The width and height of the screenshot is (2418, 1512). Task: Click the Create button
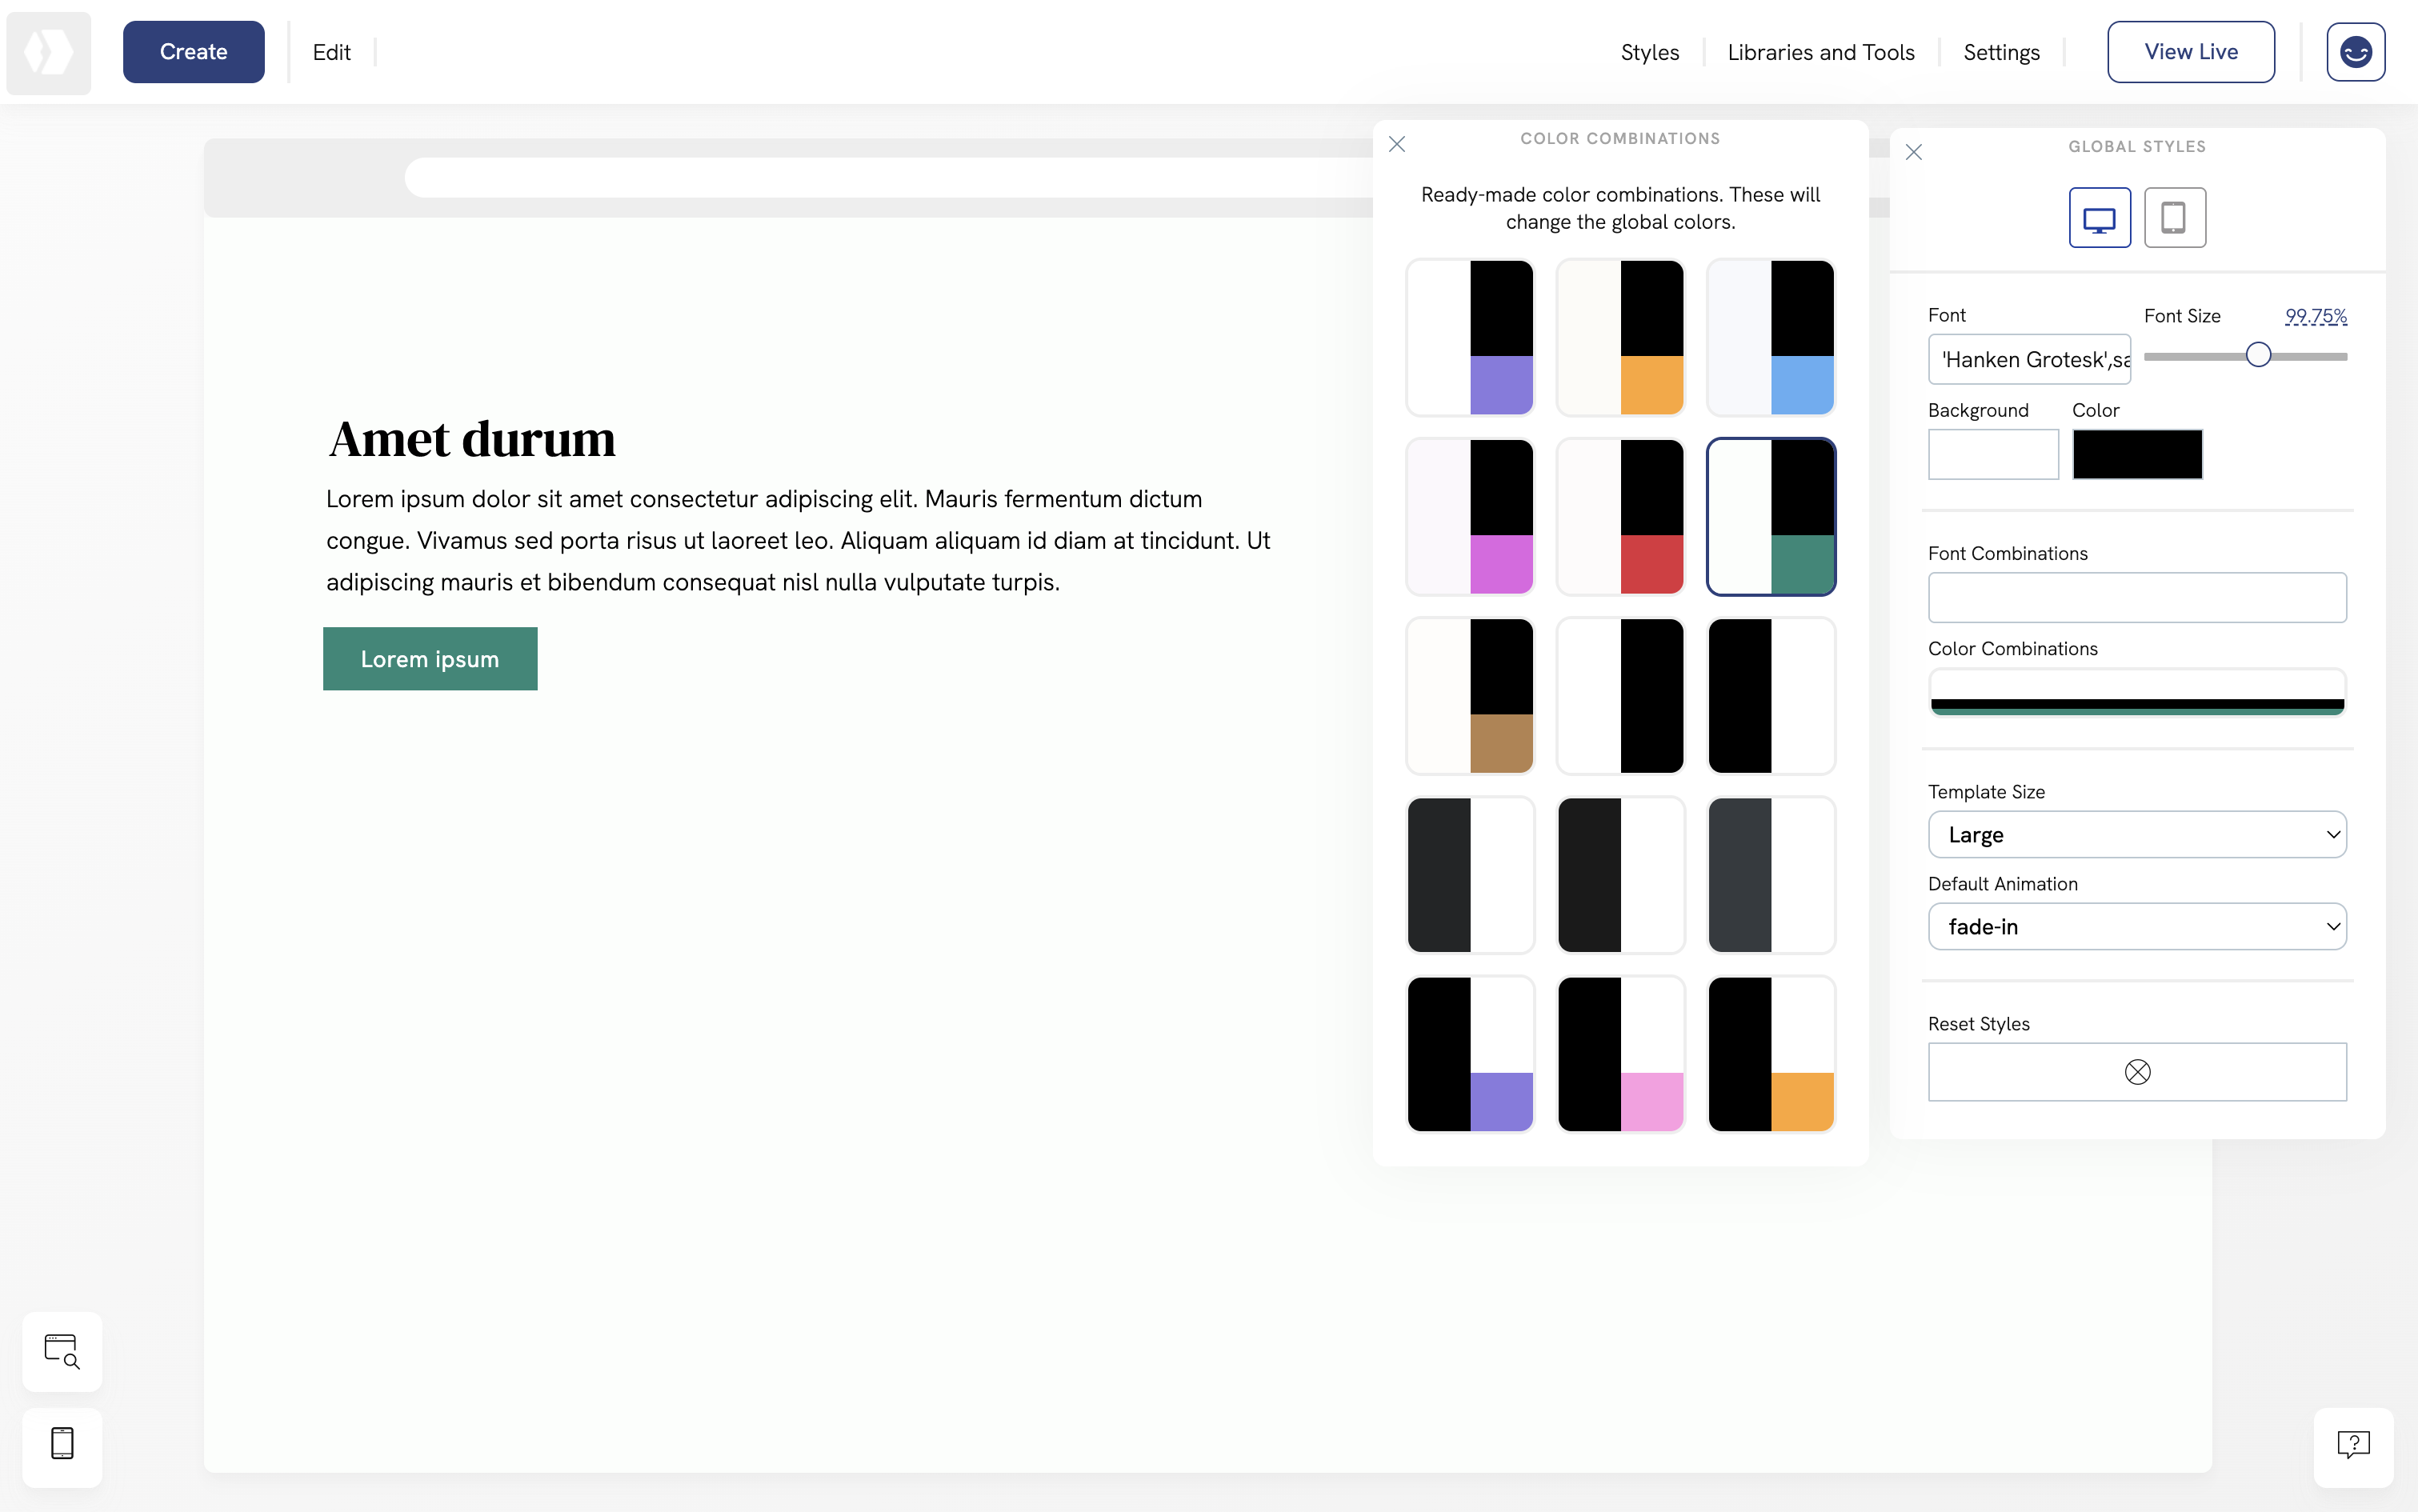pyautogui.click(x=193, y=51)
